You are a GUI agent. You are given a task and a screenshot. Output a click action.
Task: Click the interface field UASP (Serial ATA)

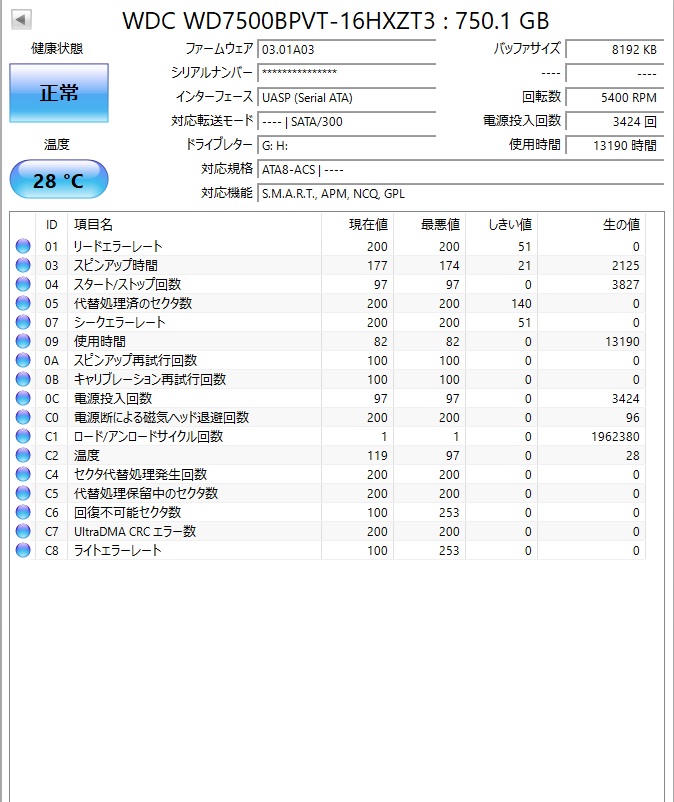pyautogui.click(x=346, y=98)
